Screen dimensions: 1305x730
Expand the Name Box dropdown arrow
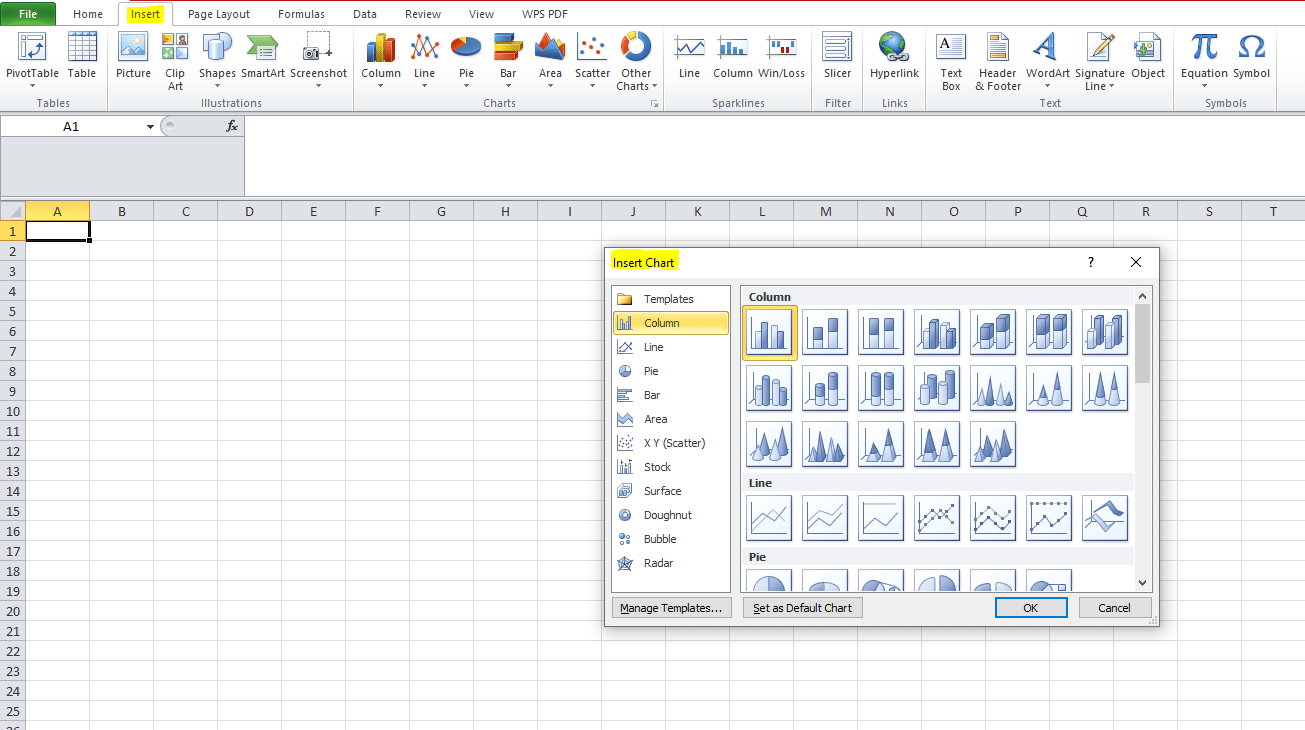coord(150,127)
